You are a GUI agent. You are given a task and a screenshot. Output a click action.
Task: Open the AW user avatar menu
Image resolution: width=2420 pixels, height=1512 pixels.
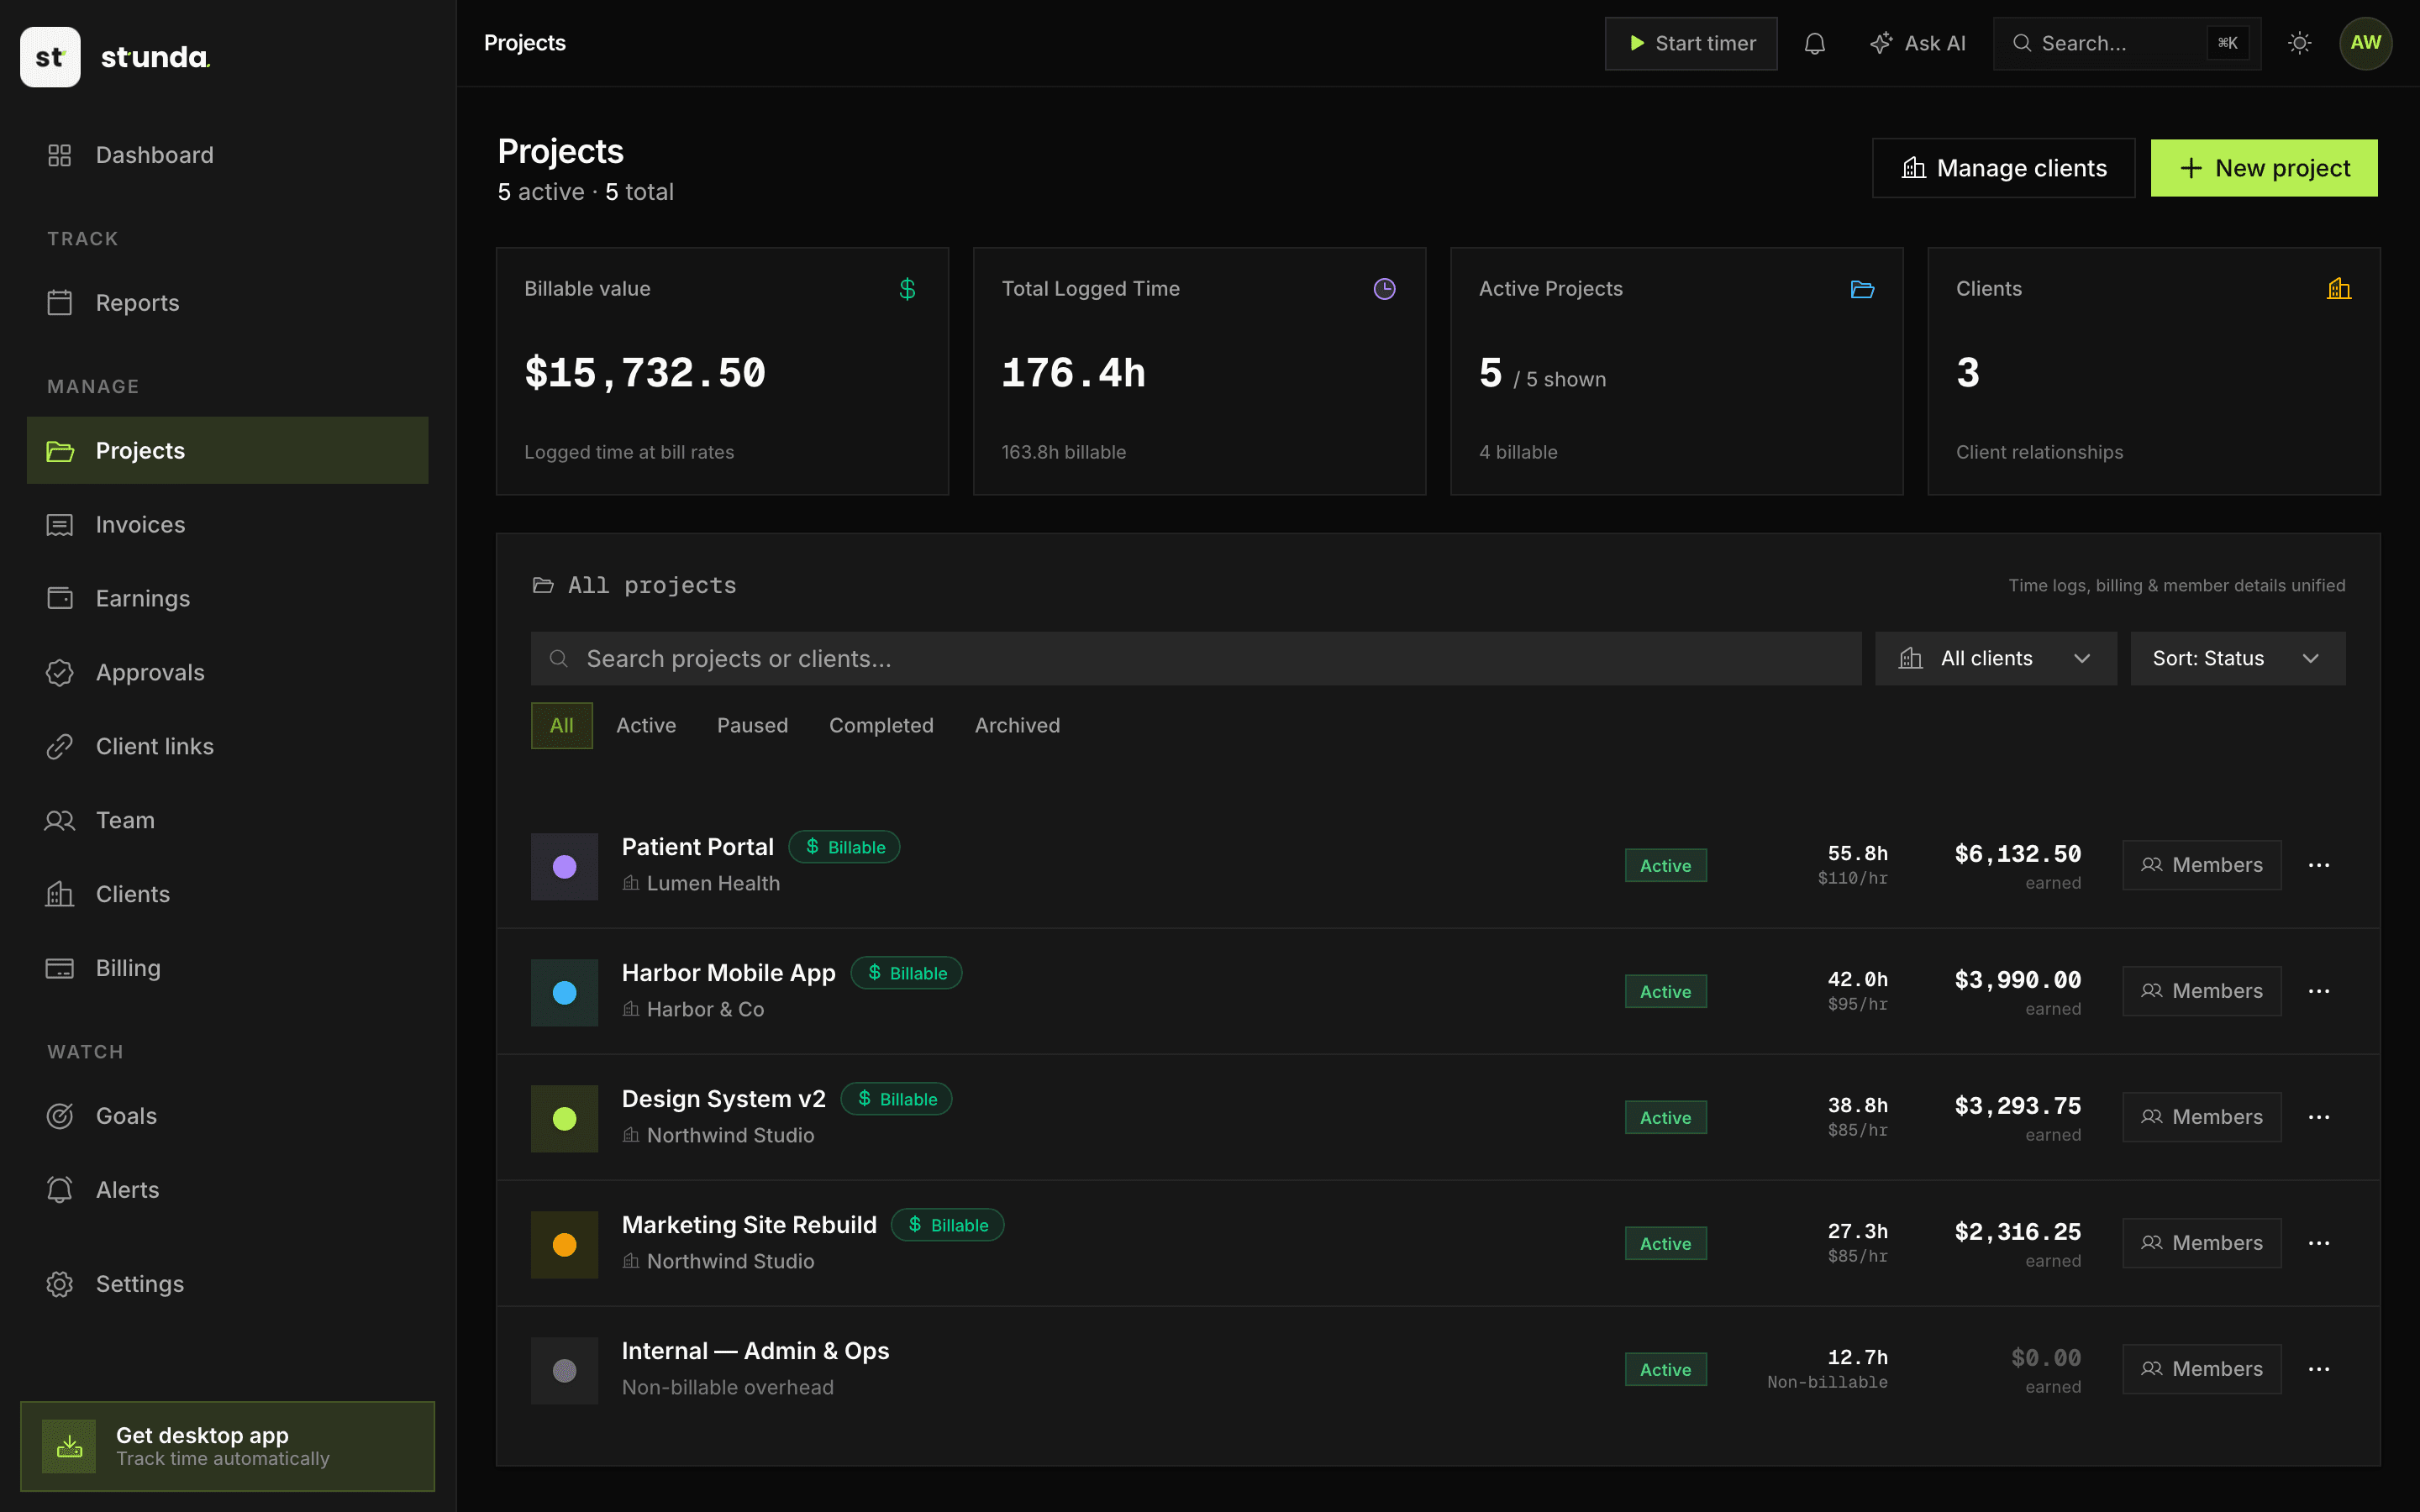tap(2365, 43)
